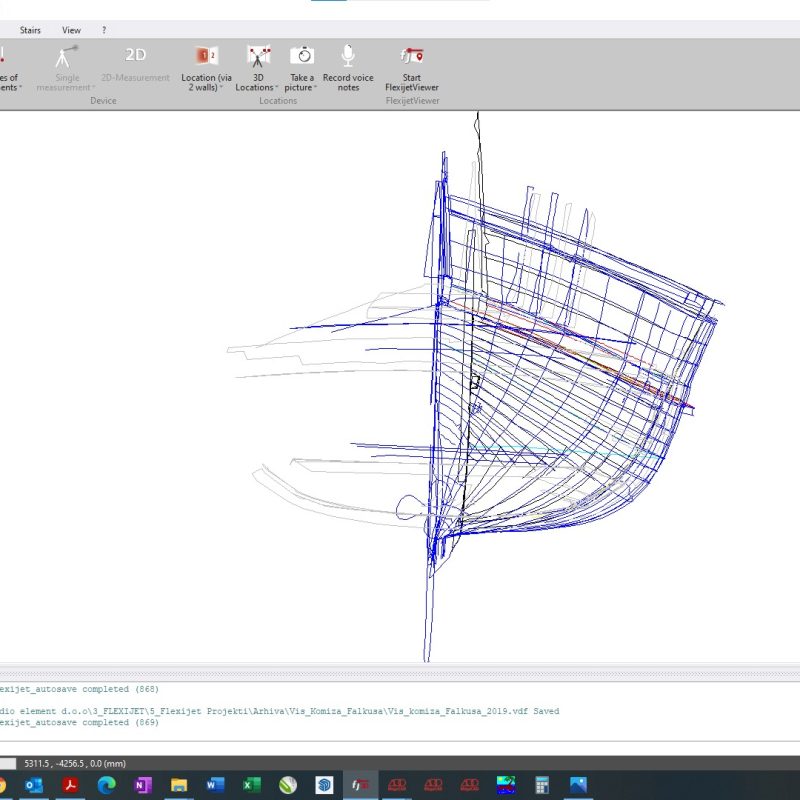This screenshot has width=800, height=800.
Task: Open Outlook from the taskbar
Action: (33, 785)
